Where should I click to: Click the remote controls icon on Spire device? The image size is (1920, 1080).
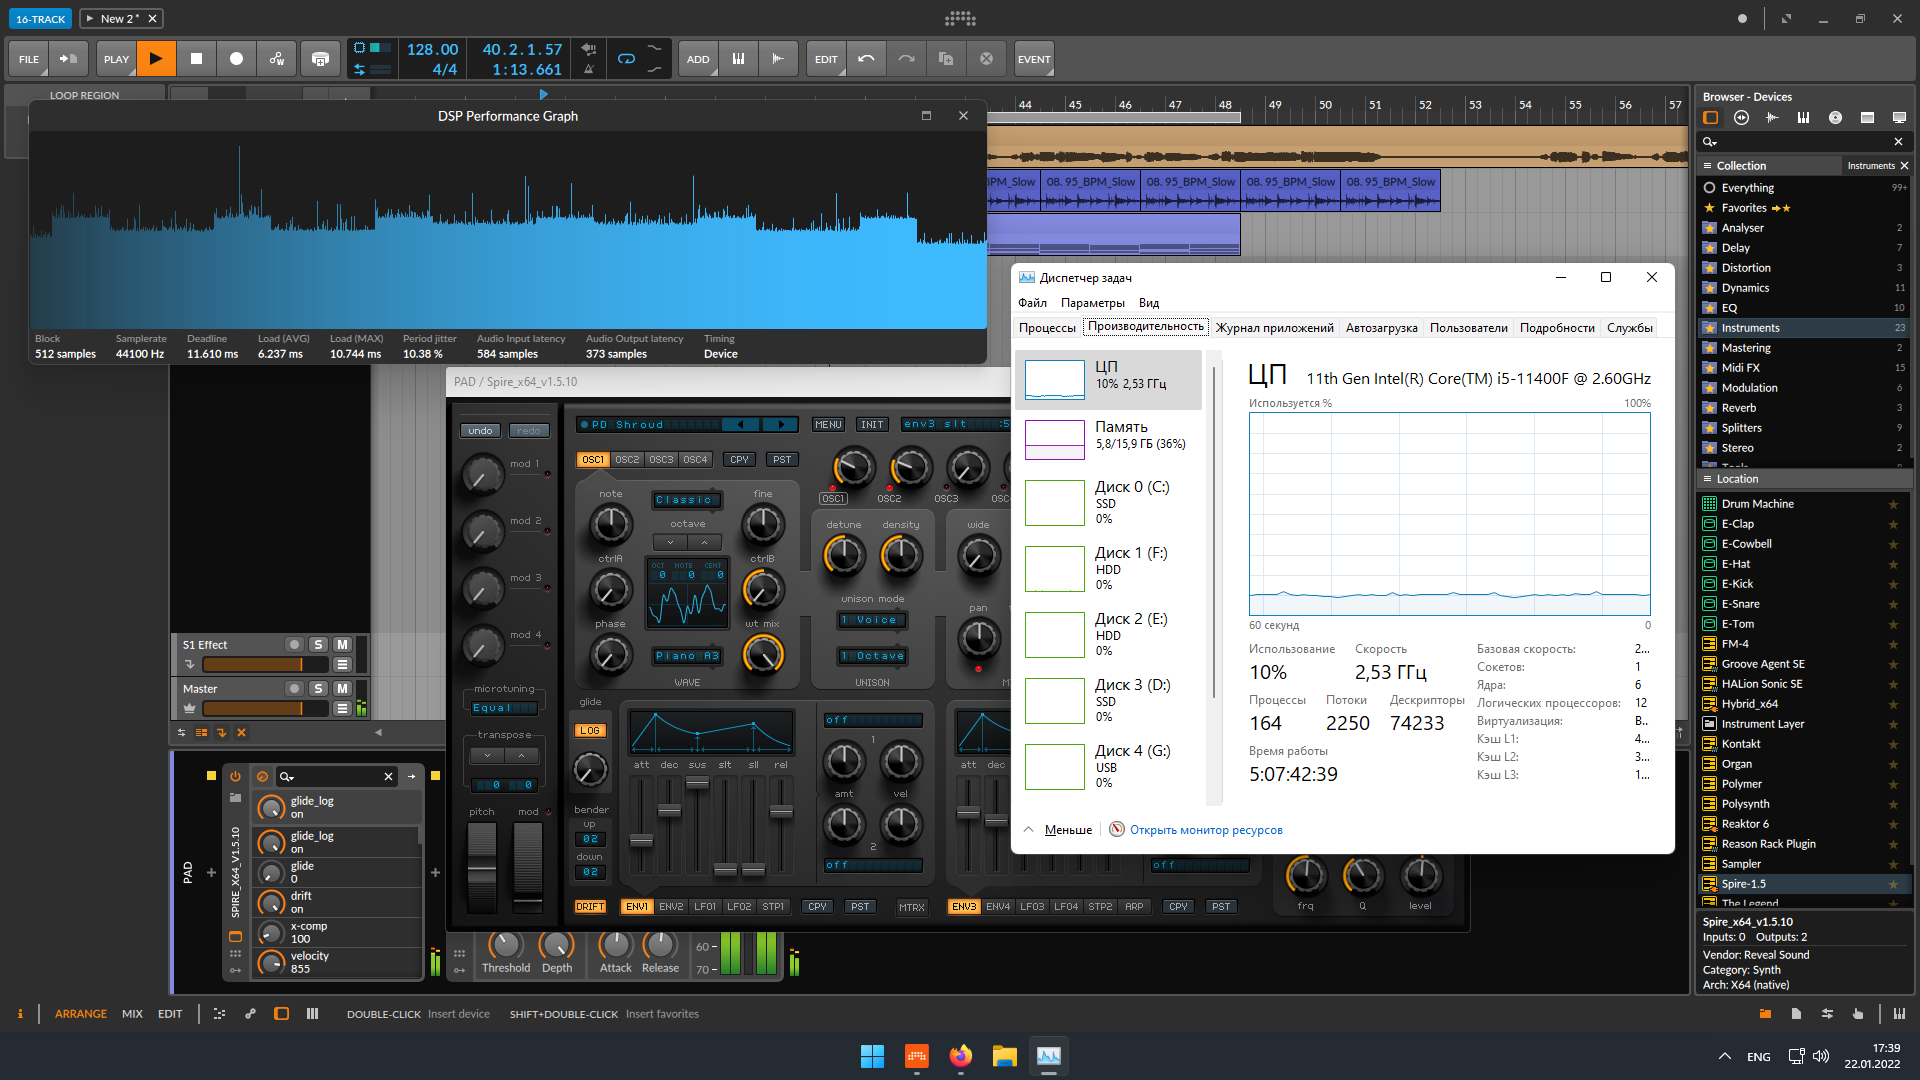[262, 777]
